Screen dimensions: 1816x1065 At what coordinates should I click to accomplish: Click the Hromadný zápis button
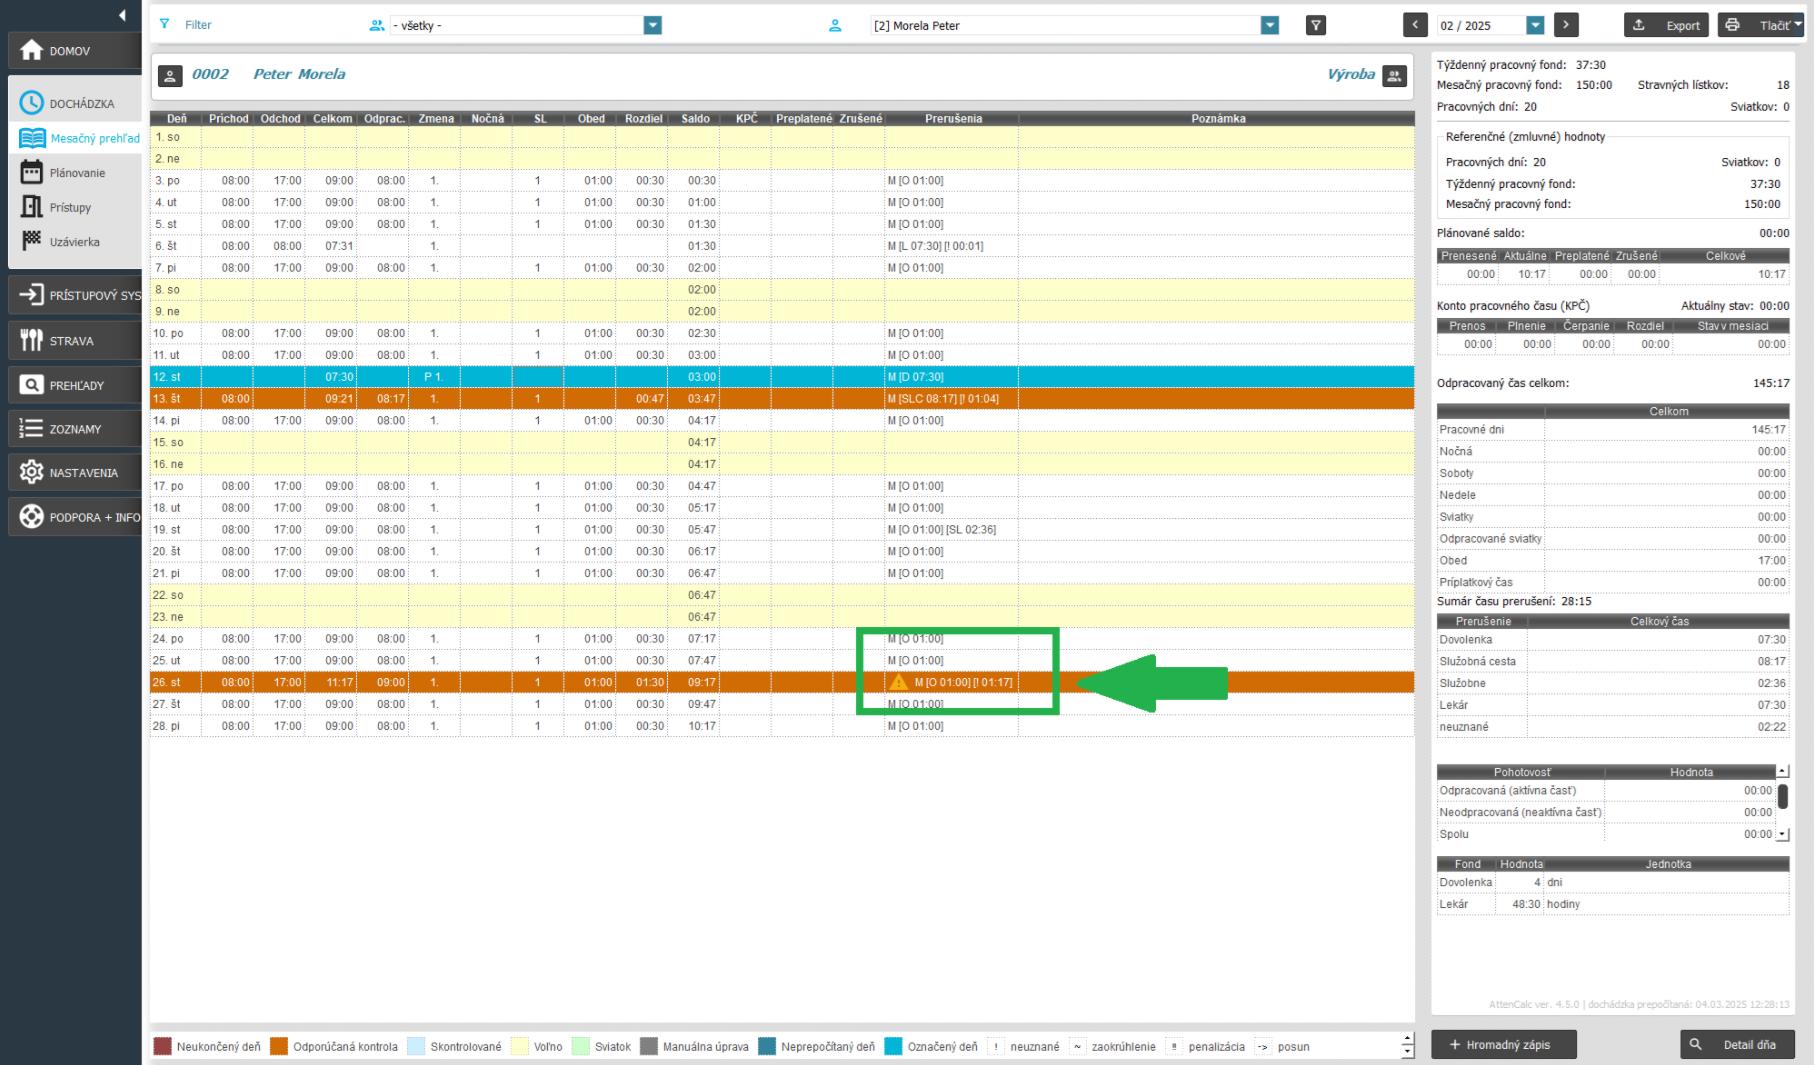[1503, 1044]
